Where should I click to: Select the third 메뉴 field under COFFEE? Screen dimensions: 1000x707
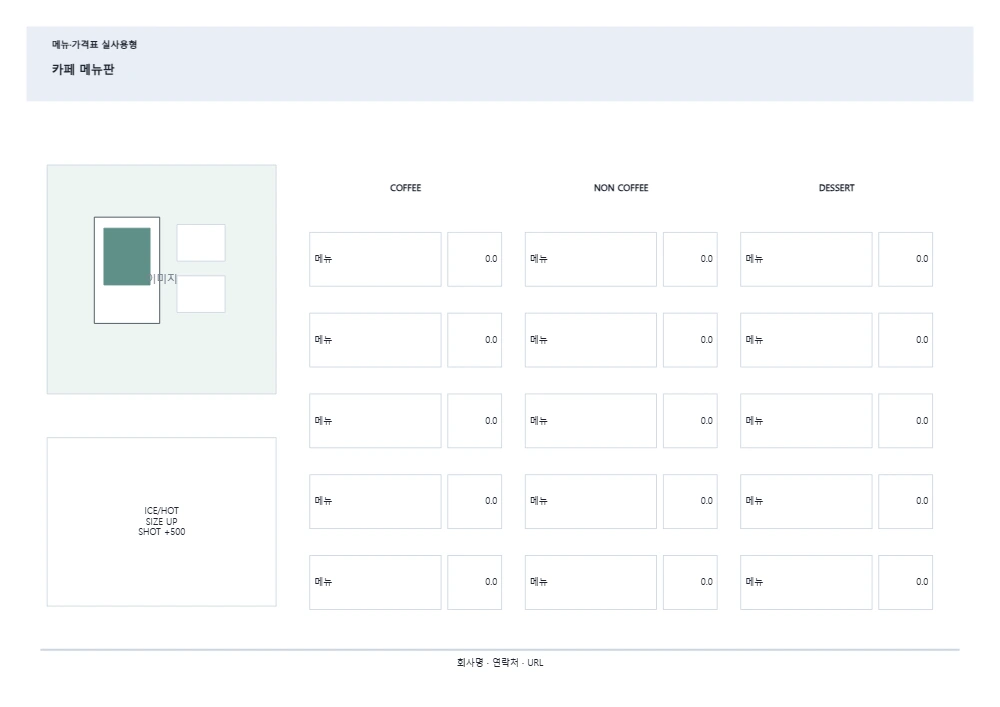(375, 421)
